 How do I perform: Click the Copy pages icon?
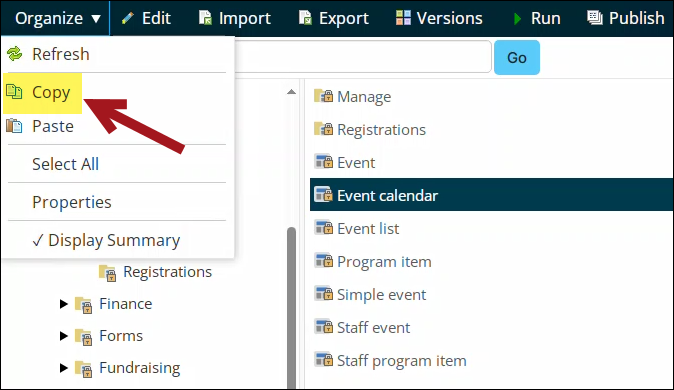(x=14, y=92)
